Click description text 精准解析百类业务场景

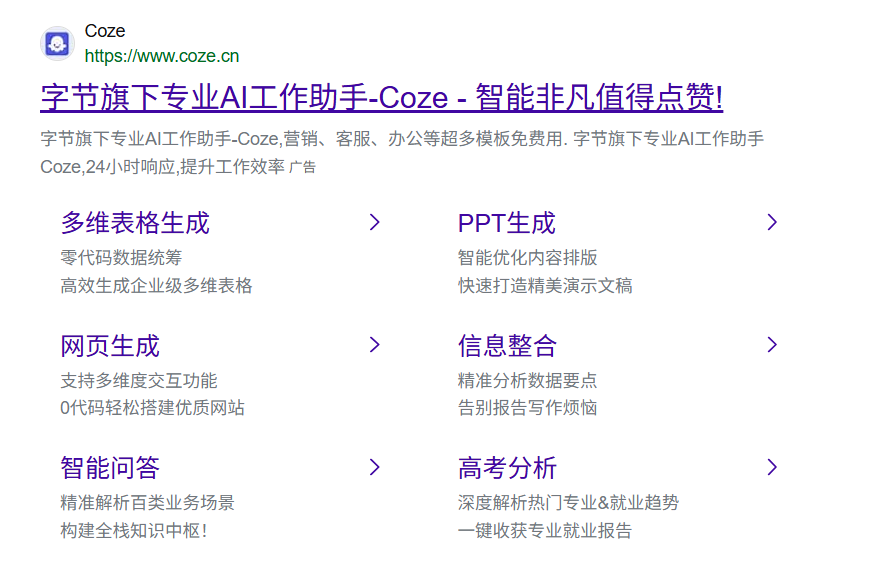148,503
